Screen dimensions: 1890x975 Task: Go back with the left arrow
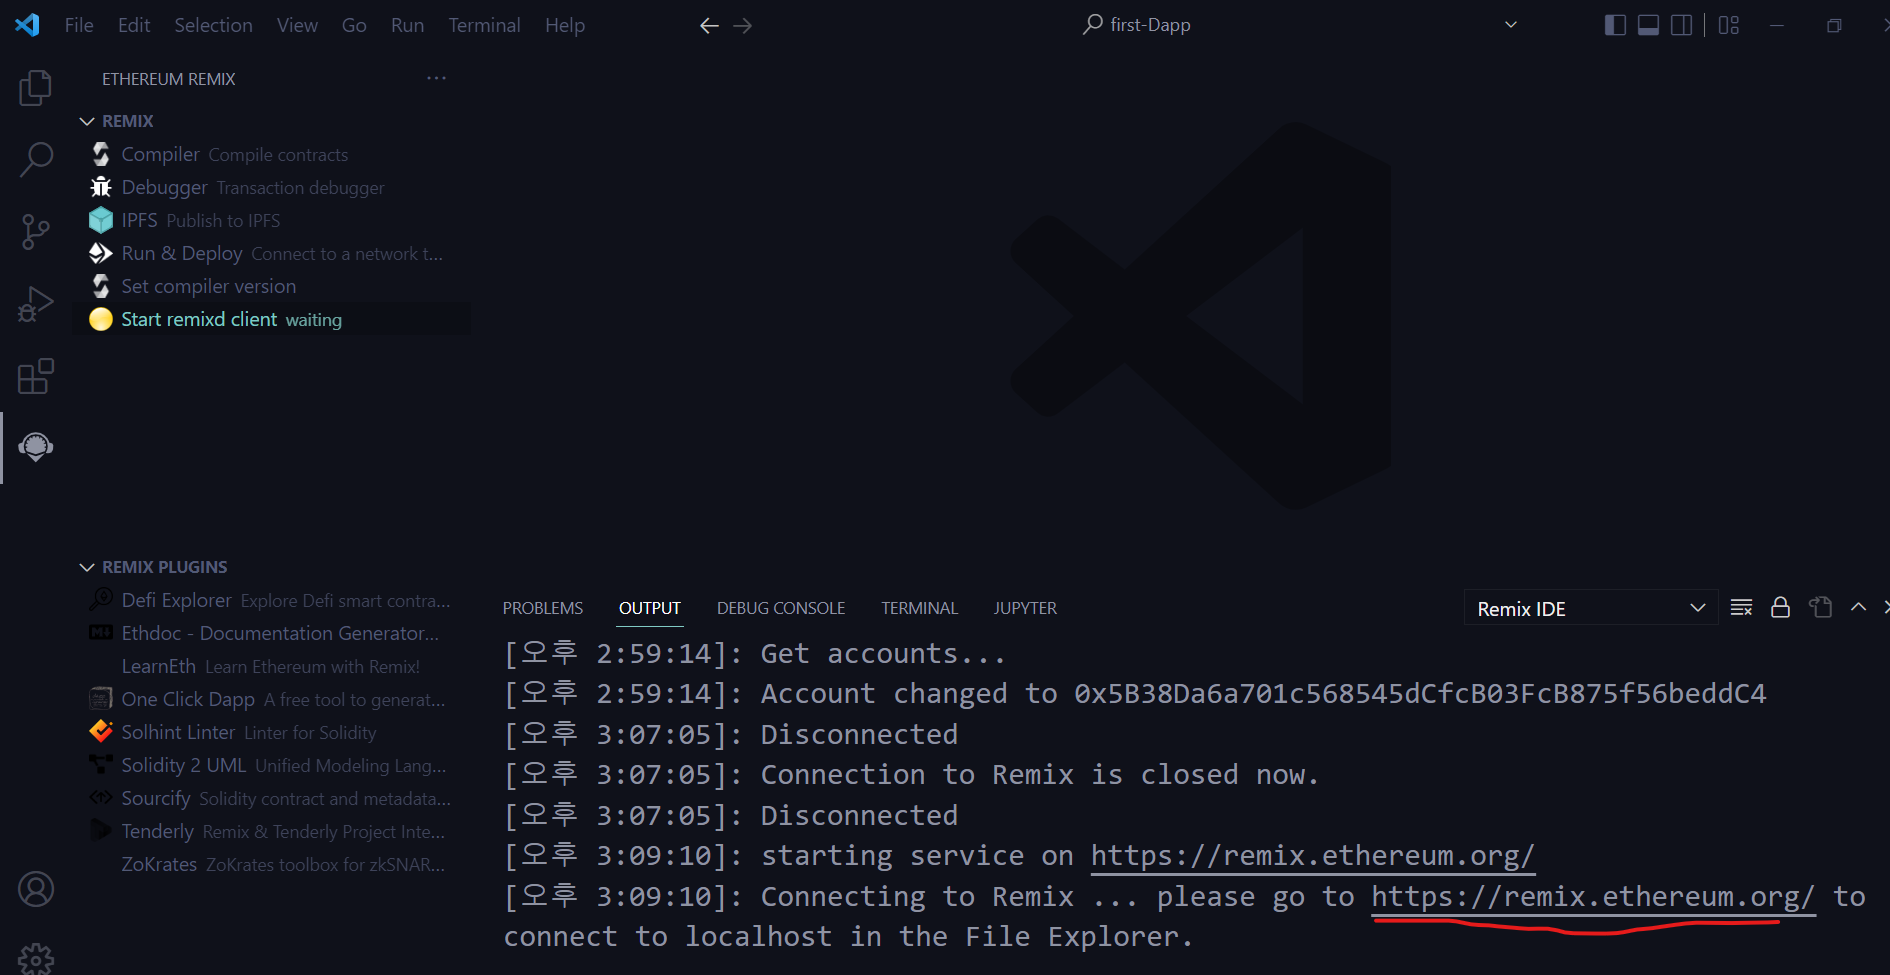709,26
